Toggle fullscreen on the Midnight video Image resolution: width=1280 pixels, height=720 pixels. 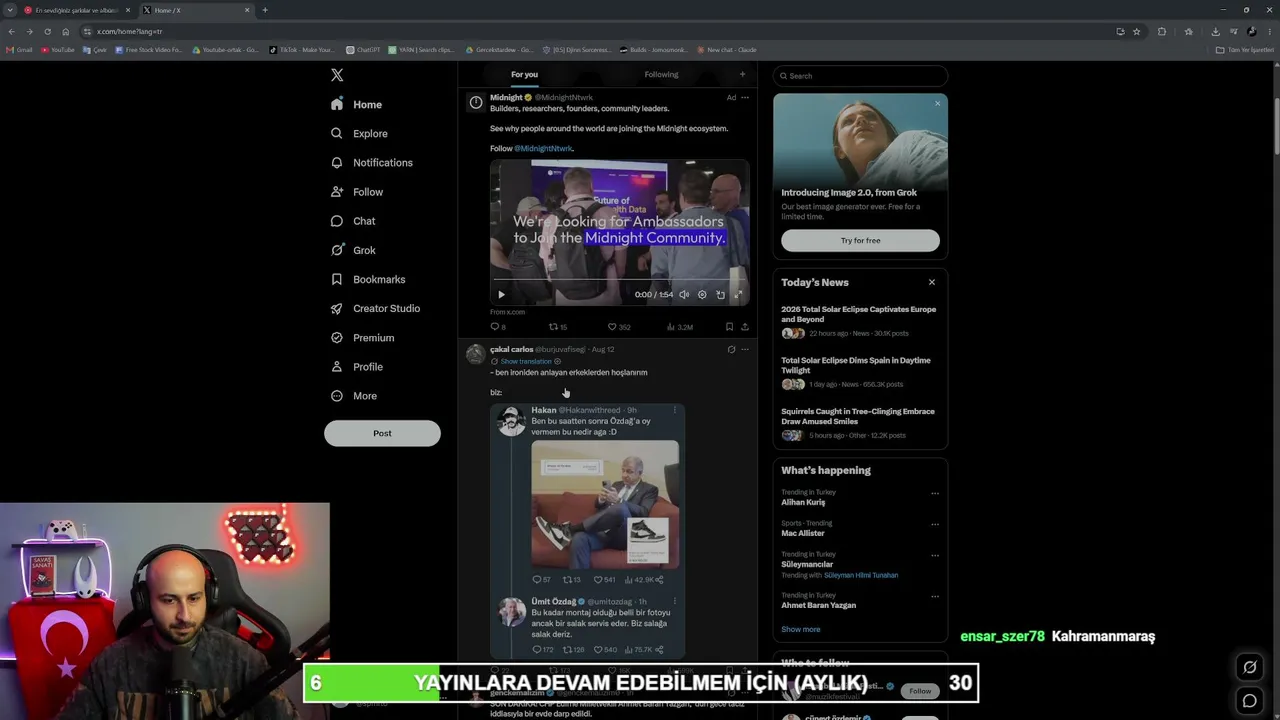[x=738, y=295]
